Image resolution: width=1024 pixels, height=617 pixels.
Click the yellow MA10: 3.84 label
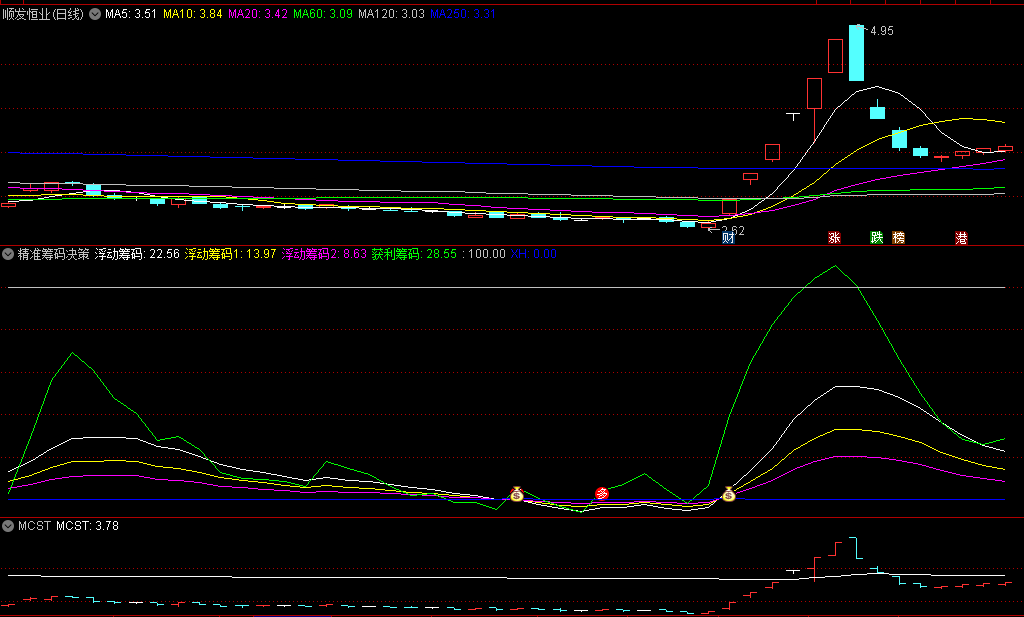193,14
